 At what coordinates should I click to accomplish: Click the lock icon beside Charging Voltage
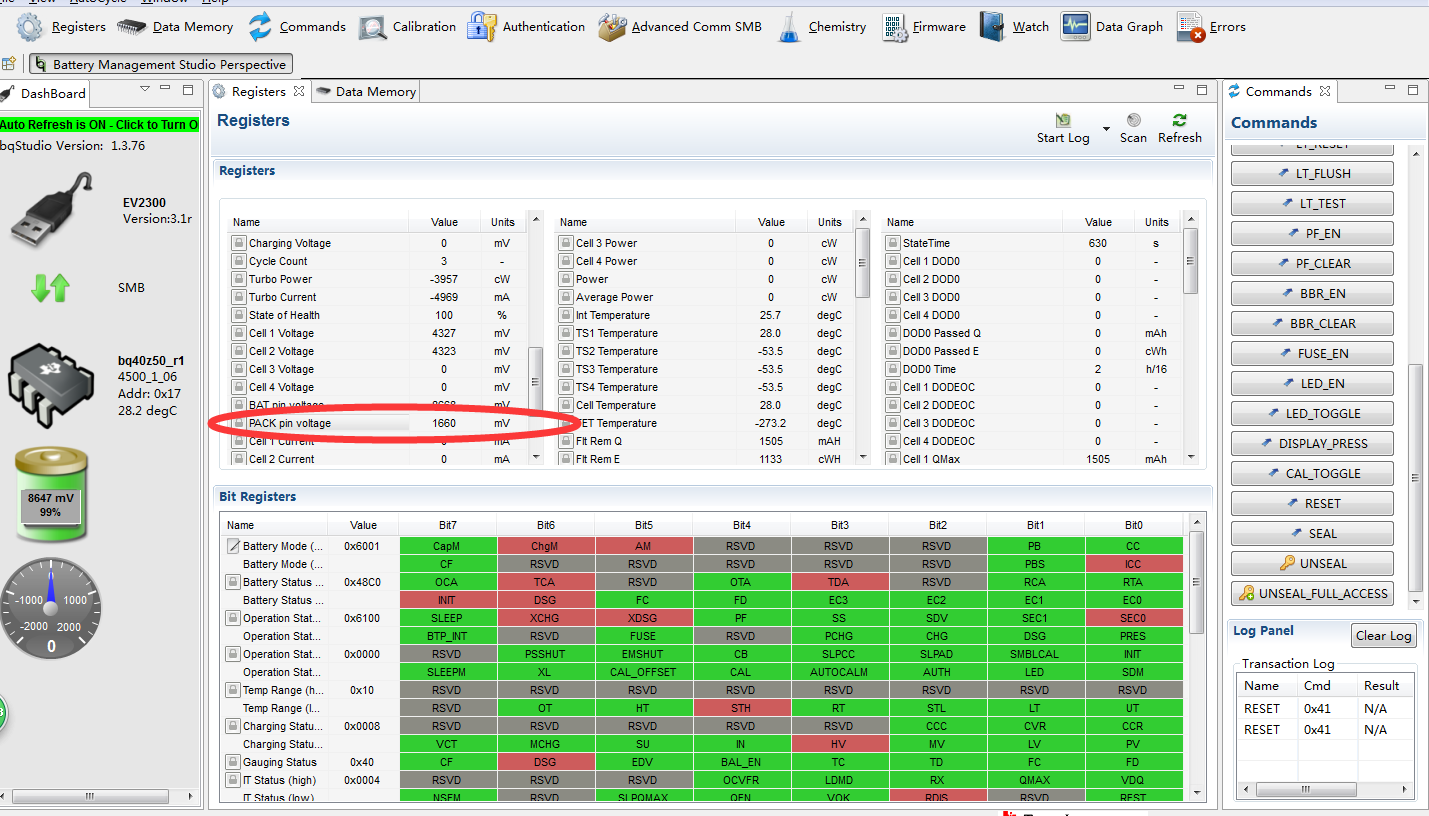[239, 243]
